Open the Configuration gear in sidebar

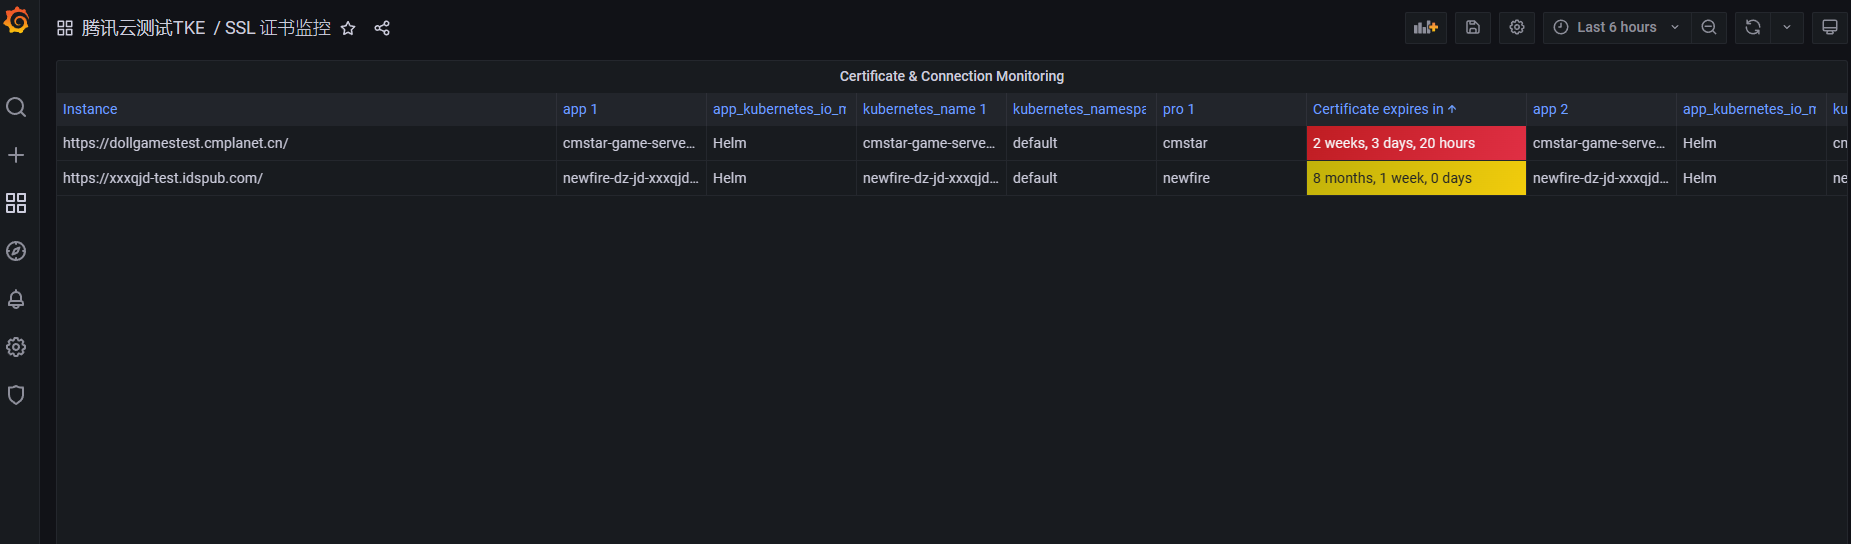tap(16, 347)
